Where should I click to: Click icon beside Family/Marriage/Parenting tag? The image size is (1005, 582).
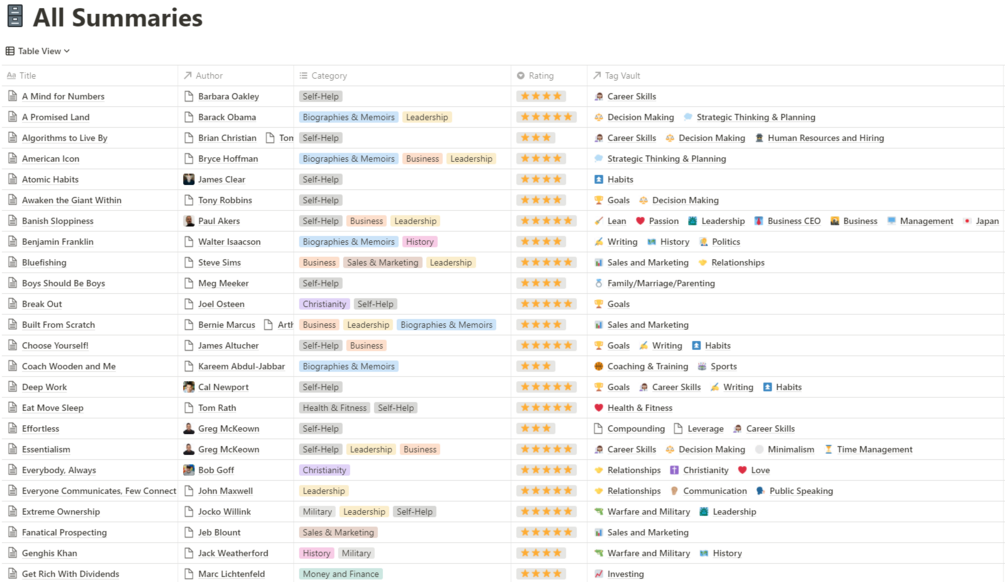pos(599,283)
